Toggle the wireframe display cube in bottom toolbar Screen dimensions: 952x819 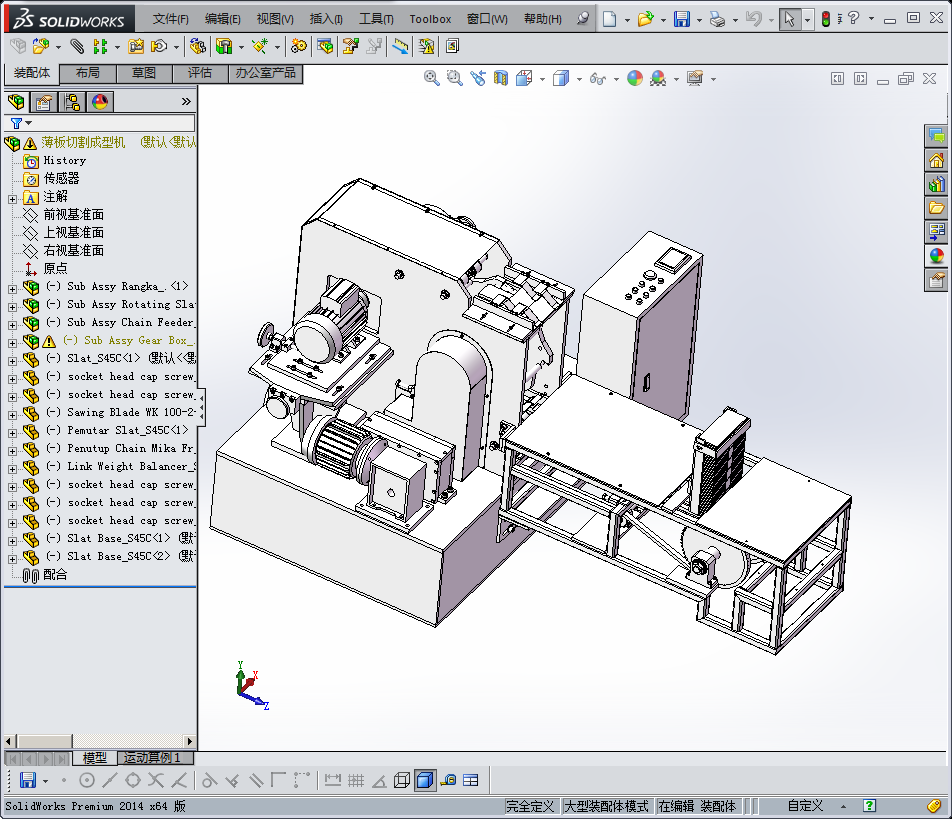coord(402,780)
